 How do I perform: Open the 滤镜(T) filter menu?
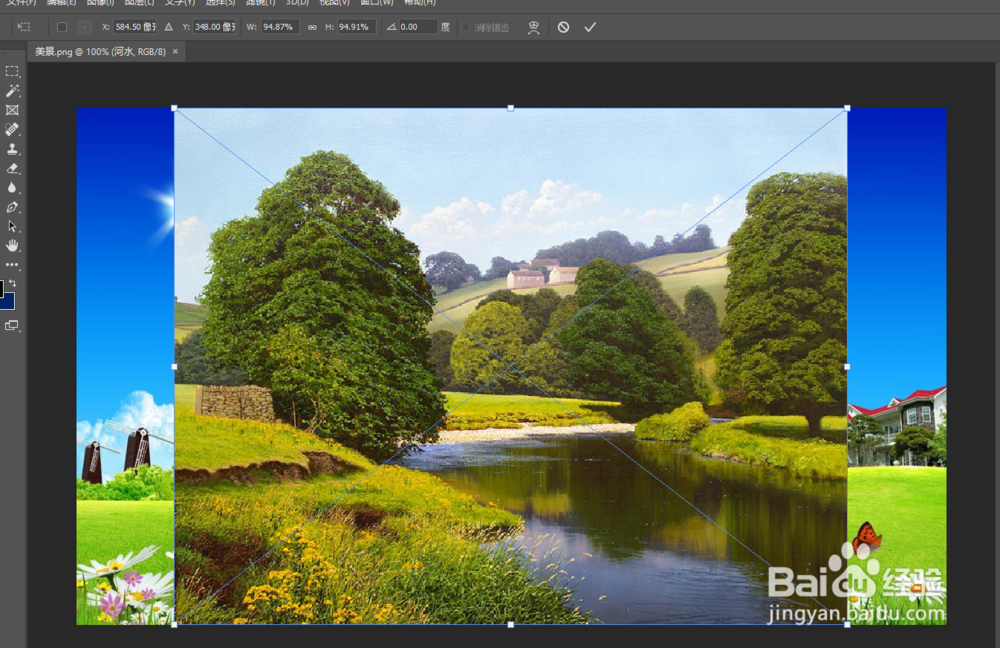260,3
